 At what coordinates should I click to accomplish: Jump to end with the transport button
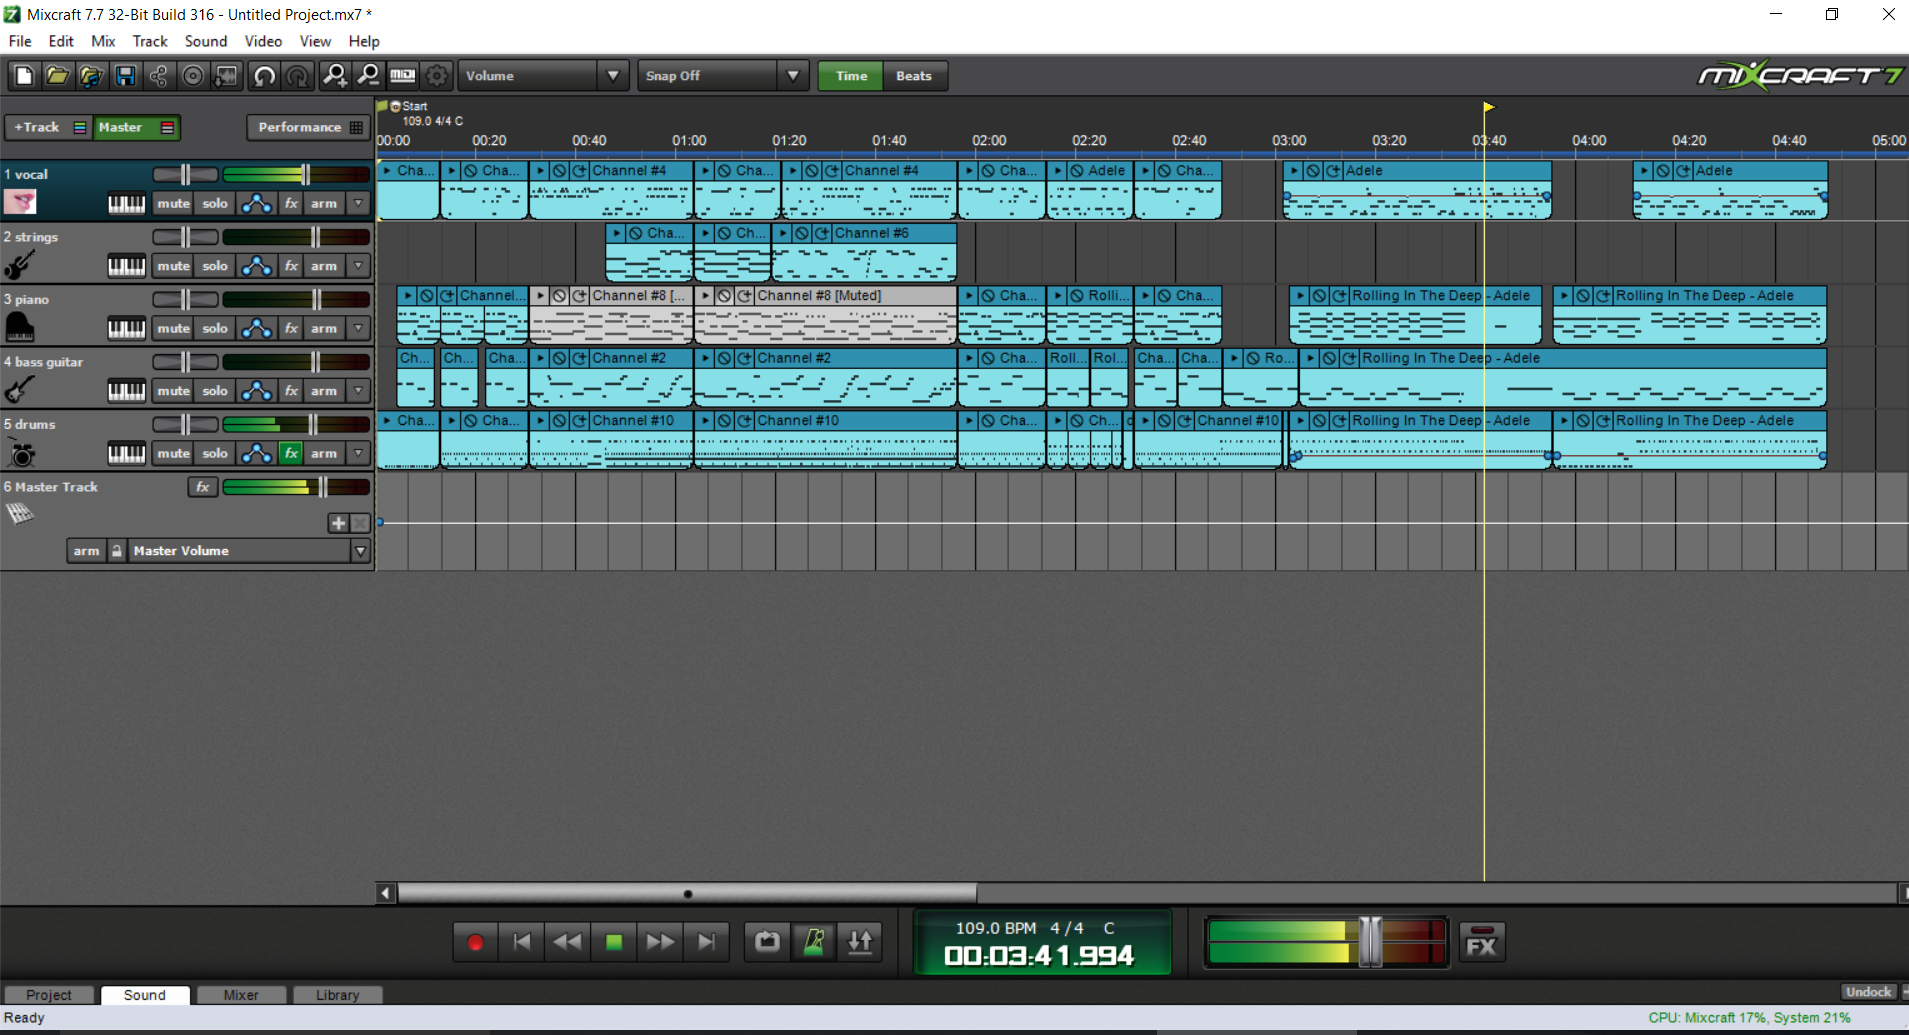[x=706, y=942]
